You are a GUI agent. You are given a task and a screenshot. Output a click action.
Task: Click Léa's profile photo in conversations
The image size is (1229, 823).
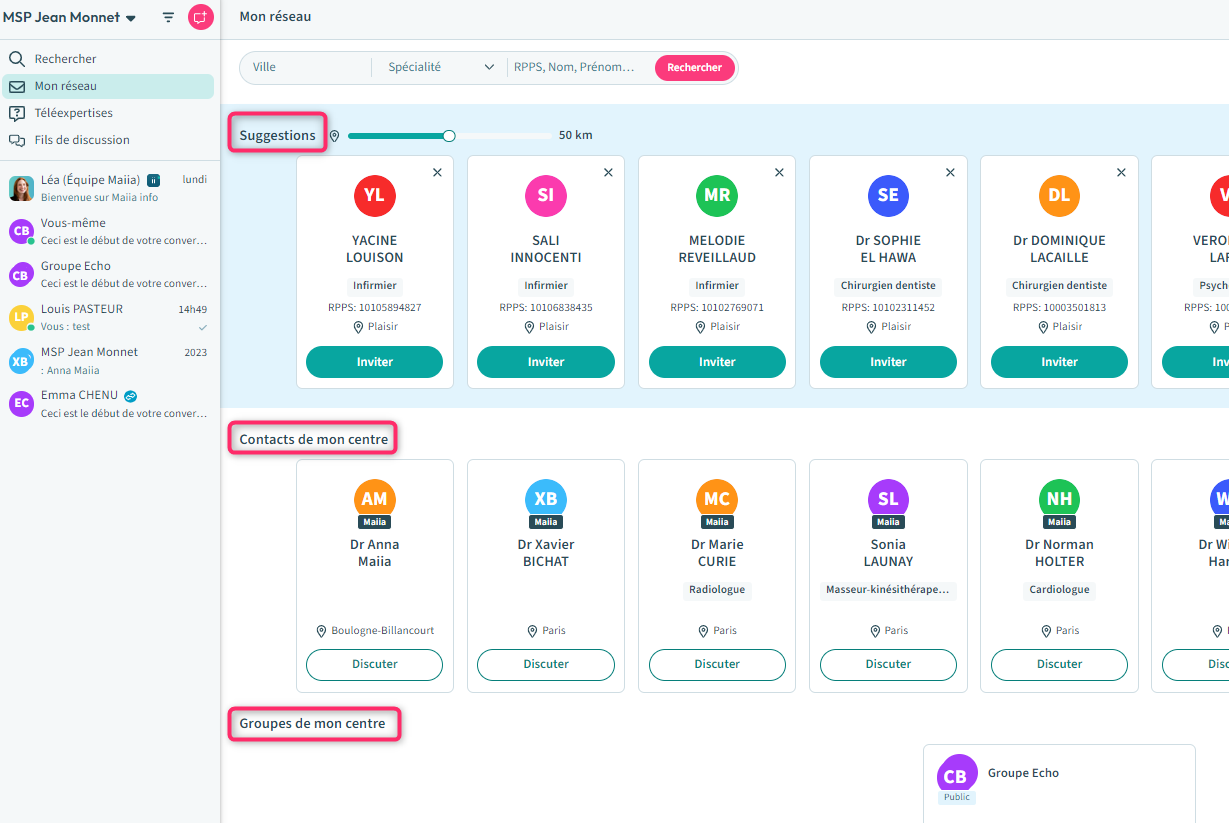[x=21, y=188]
